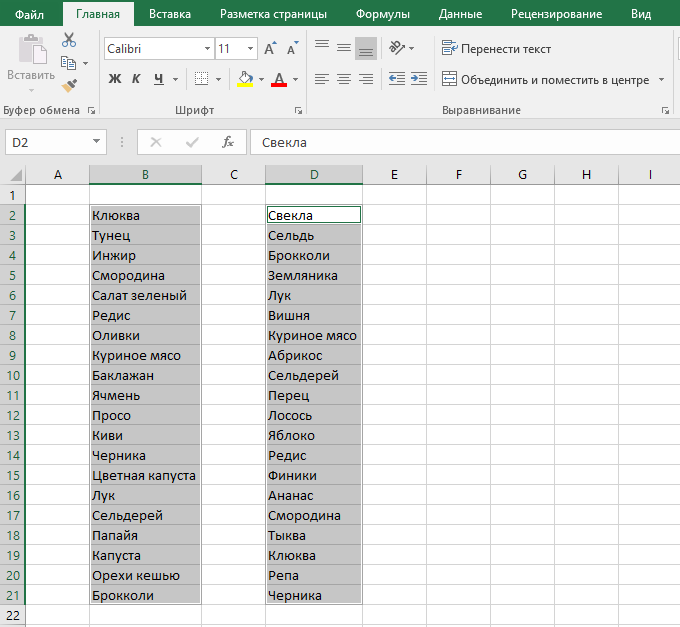Apply cell borders icon
The image size is (680, 627).
pyautogui.click(x=201, y=79)
